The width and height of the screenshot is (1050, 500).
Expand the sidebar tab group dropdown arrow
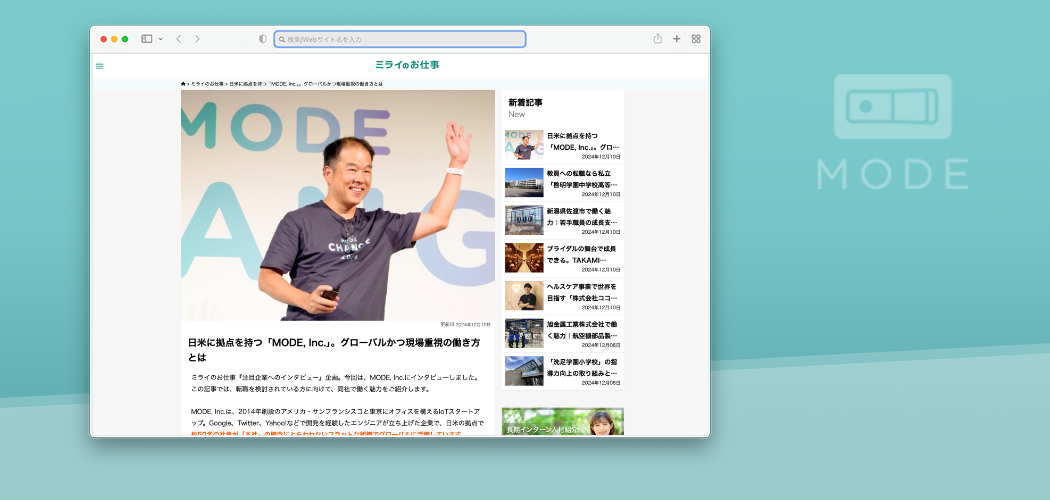pyautogui.click(x=160, y=39)
